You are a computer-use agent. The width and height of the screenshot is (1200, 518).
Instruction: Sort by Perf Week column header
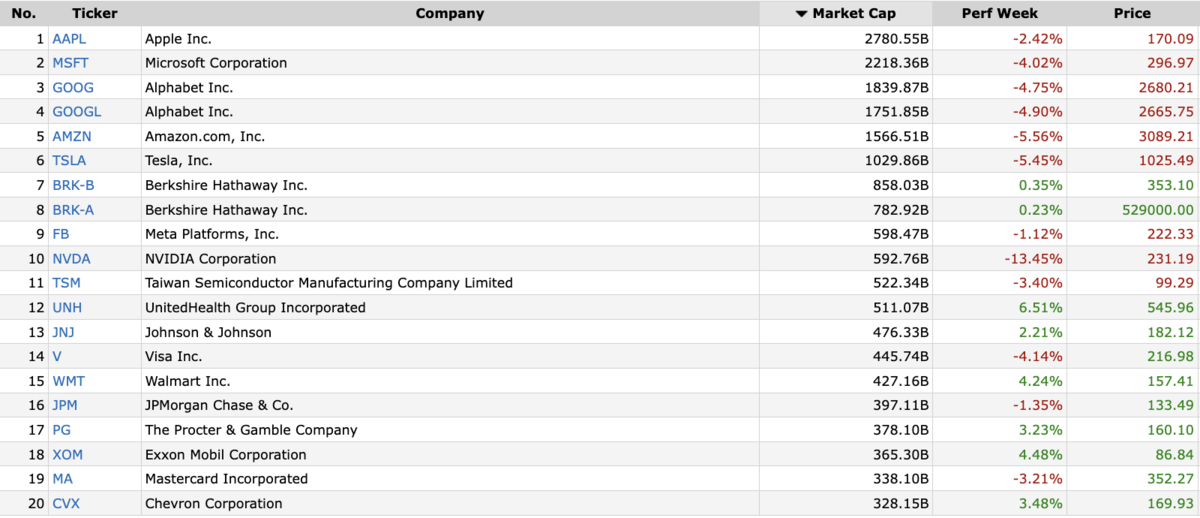point(1000,13)
